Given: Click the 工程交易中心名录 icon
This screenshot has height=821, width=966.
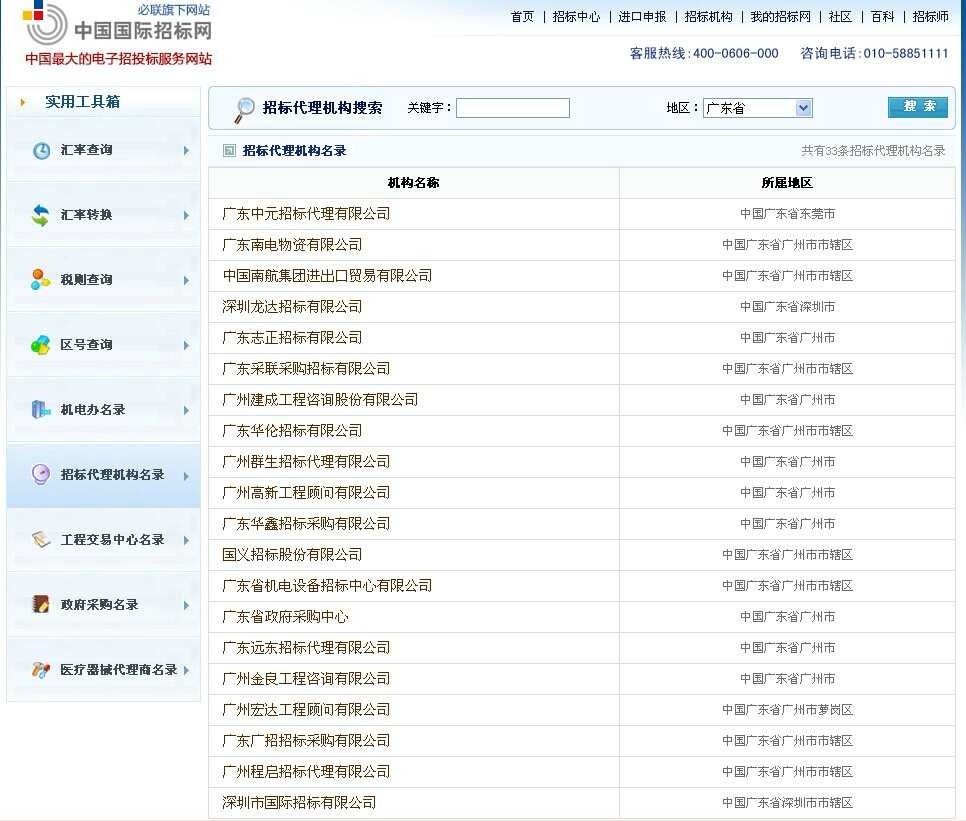Looking at the screenshot, I should click(x=41, y=540).
